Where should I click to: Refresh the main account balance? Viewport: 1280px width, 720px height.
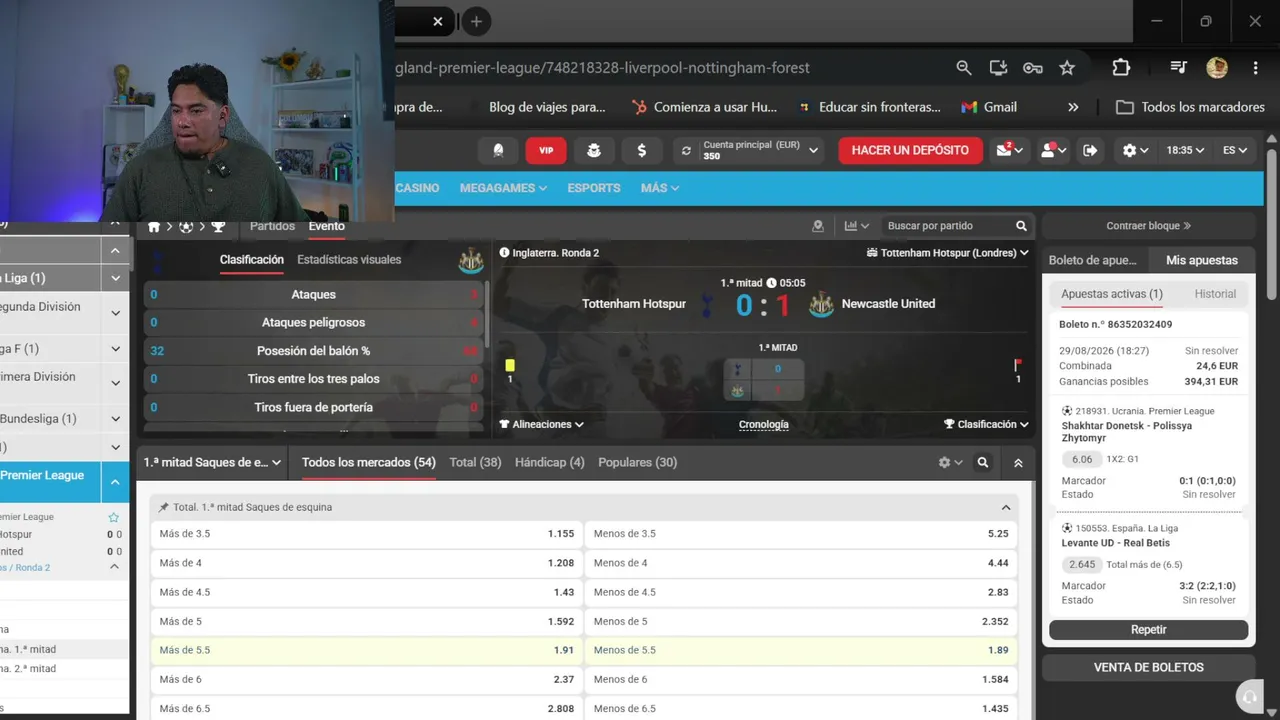686,150
